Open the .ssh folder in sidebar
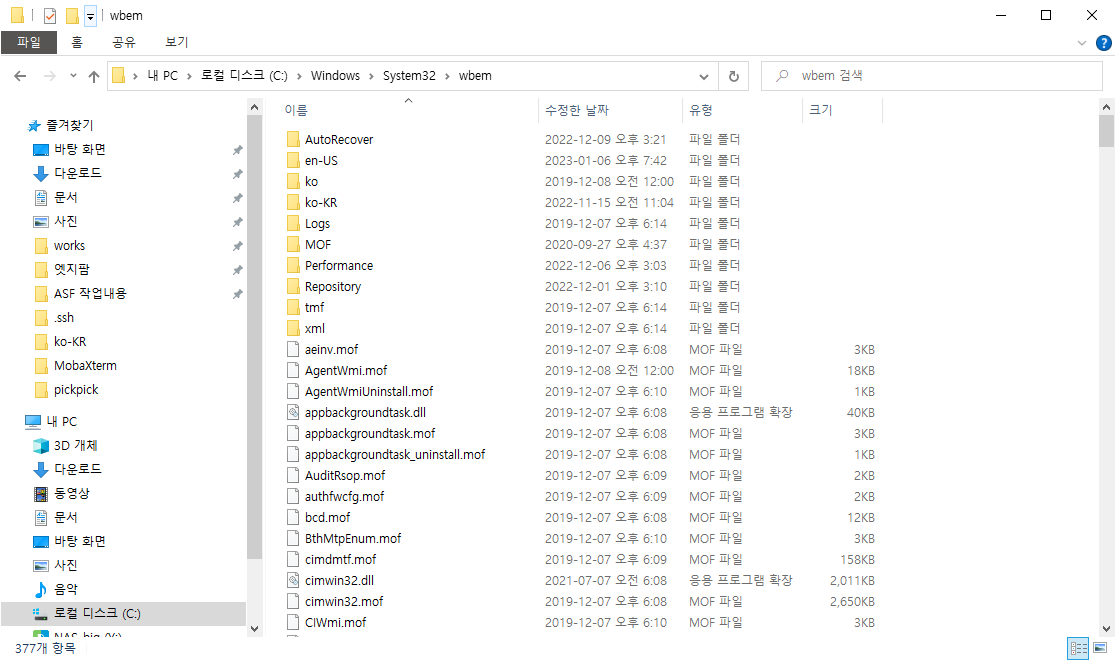Viewport: 1116px width, 661px height. [x=63, y=317]
